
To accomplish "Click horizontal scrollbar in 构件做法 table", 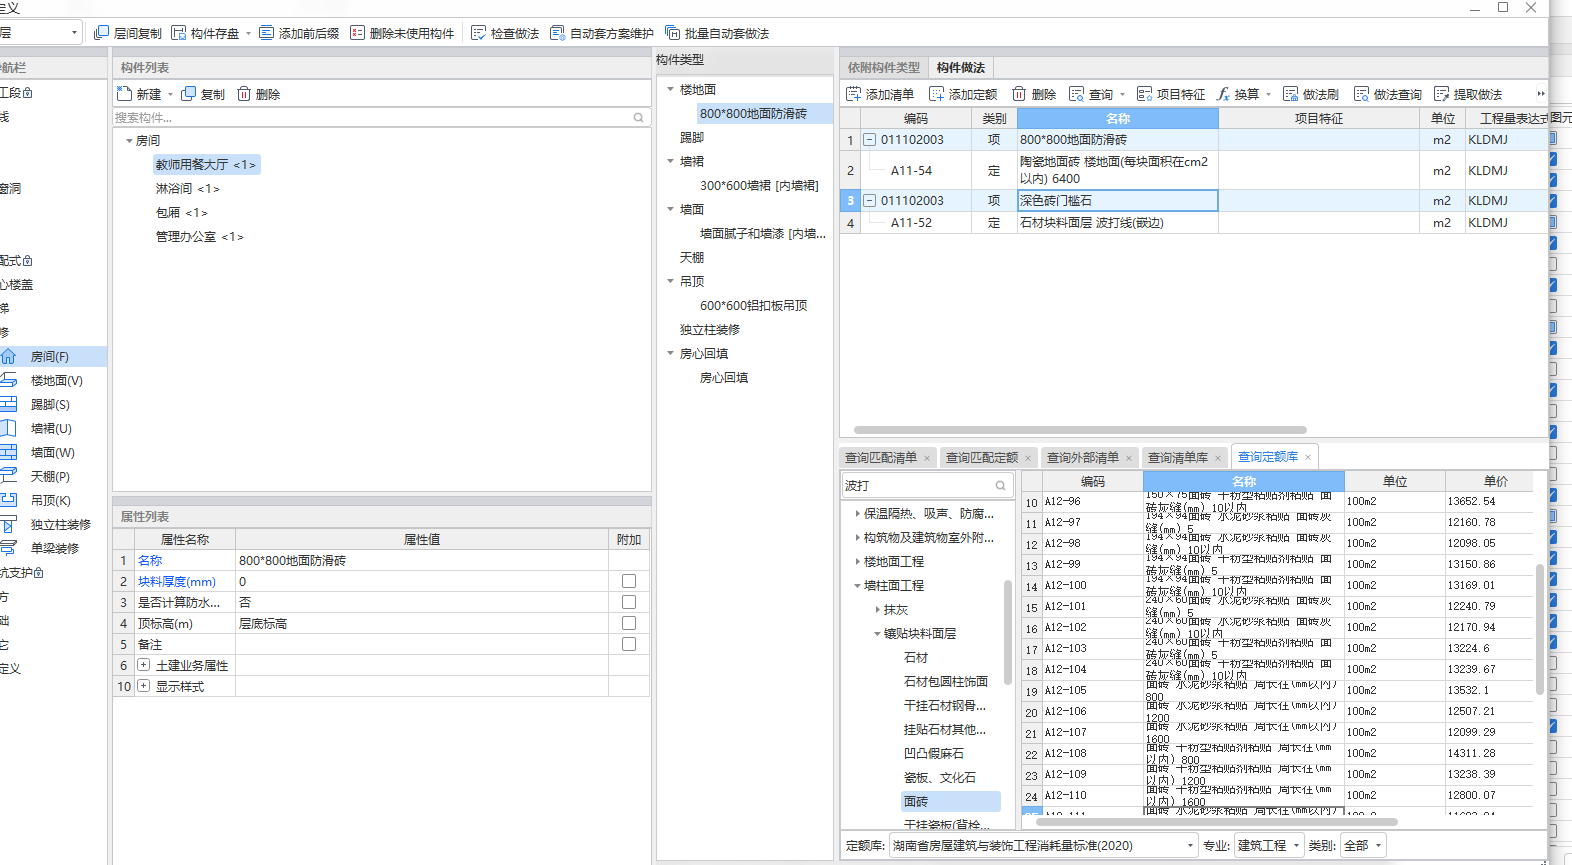I will [1080, 430].
